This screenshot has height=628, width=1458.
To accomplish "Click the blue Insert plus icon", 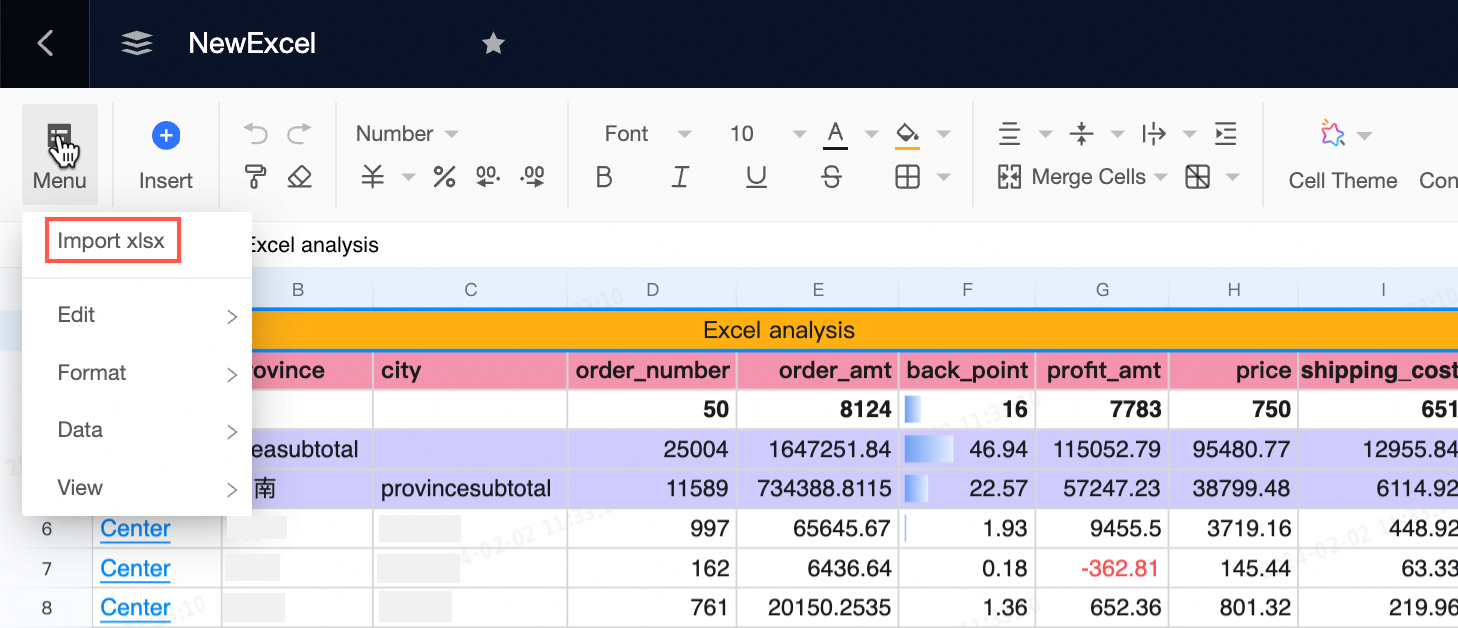I will (x=166, y=135).
